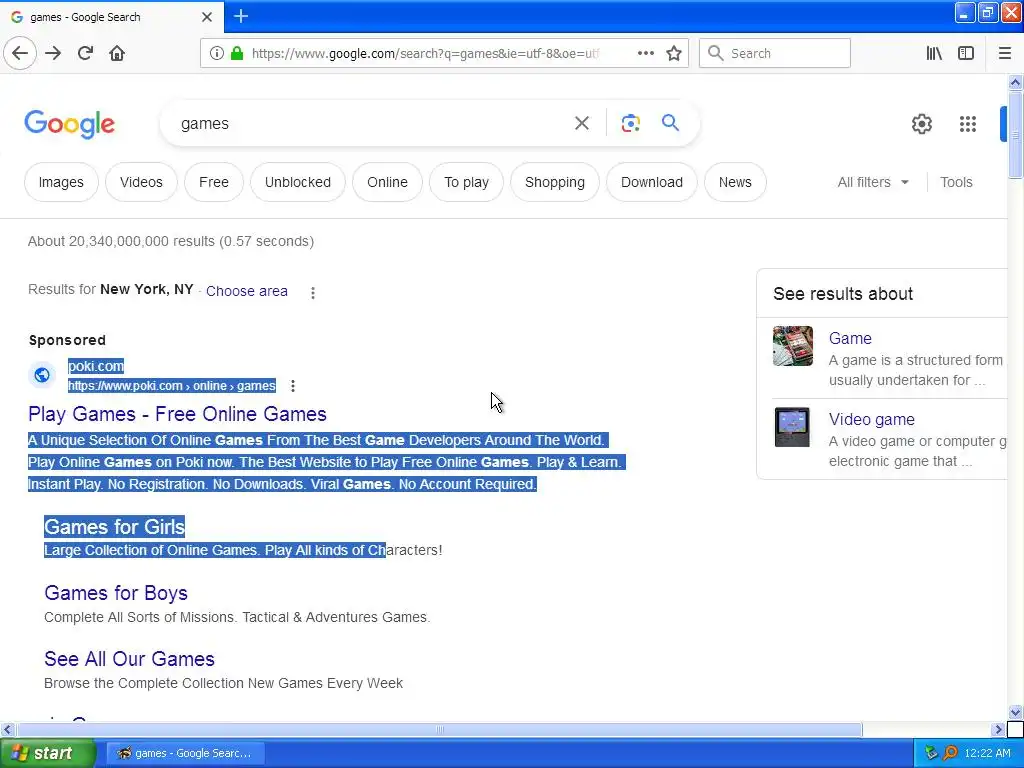The height and width of the screenshot is (768, 1024).
Task: Select the Unblocked filter chip
Action: (298, 182)
